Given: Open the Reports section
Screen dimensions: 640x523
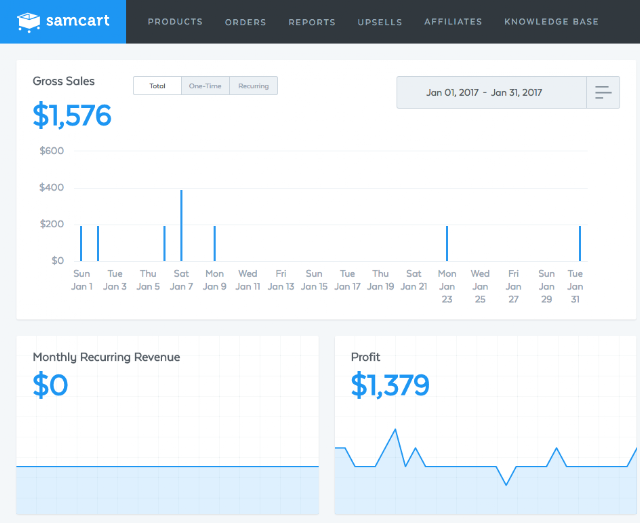Looking at the screenshot, I should click(x=312, y=22).
